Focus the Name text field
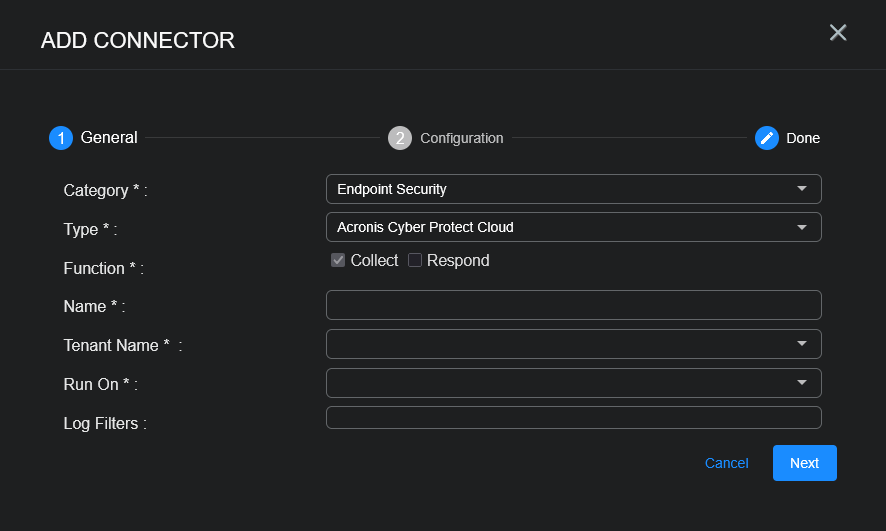 click(x=573, y=305)
